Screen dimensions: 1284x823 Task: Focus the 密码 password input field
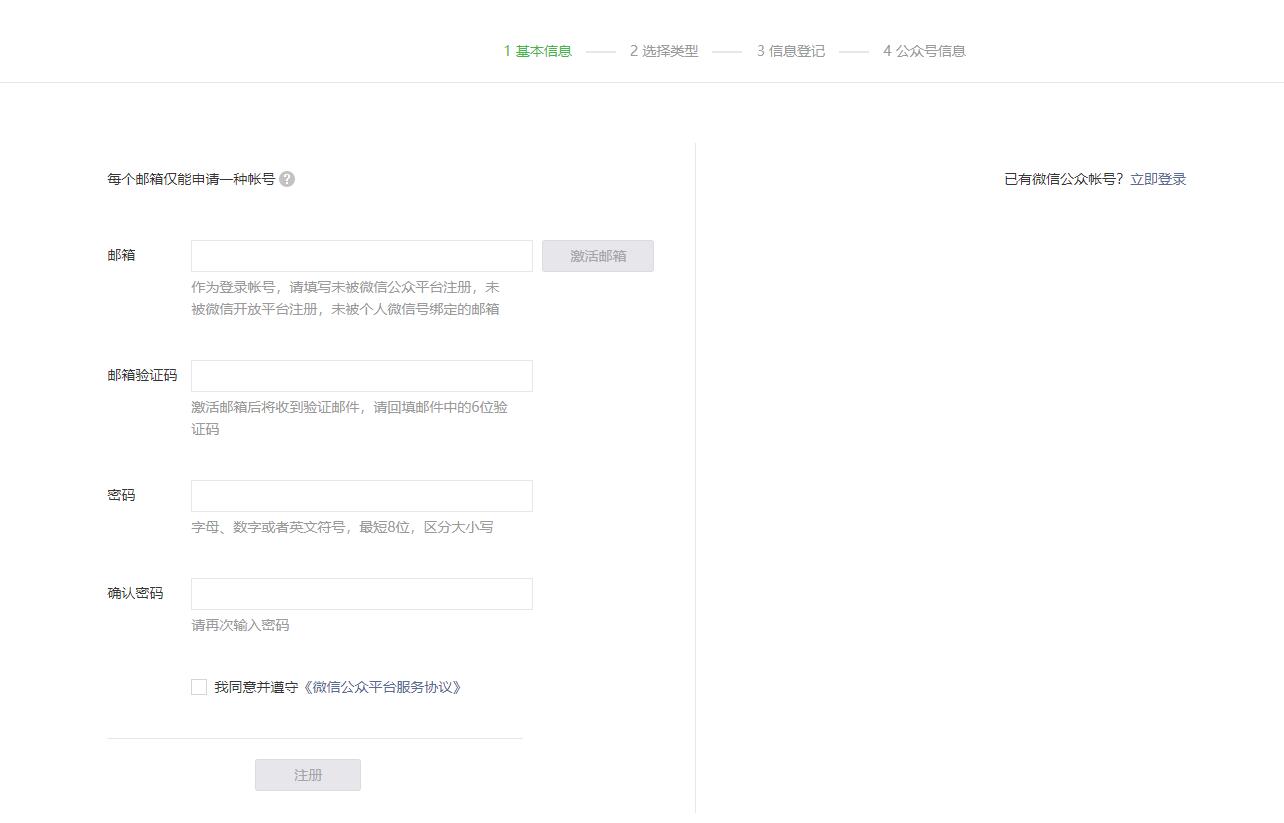[362, 496]
